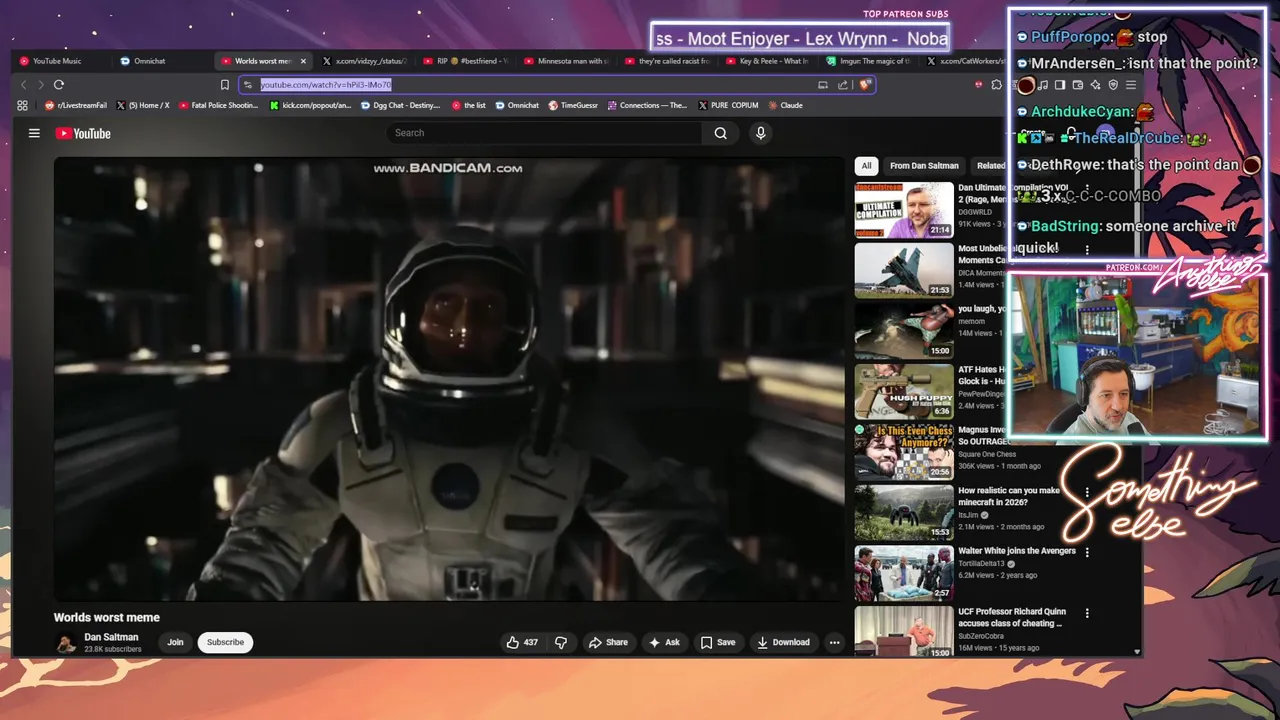
Task: Switch to Minnesota man tab
Action: 567,61
